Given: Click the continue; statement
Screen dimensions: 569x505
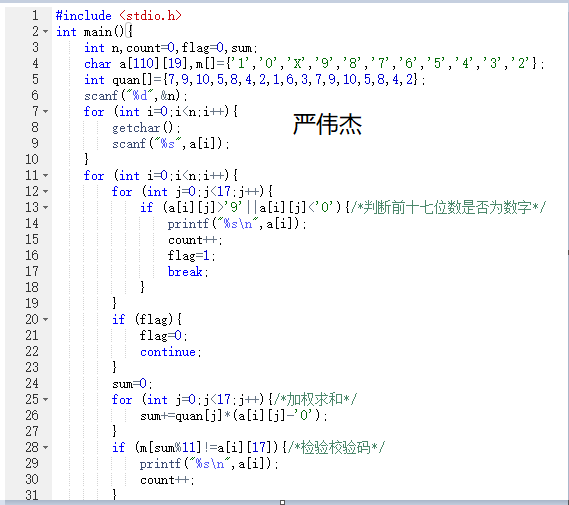Looking at the screenshot, I should pos(171,352).
